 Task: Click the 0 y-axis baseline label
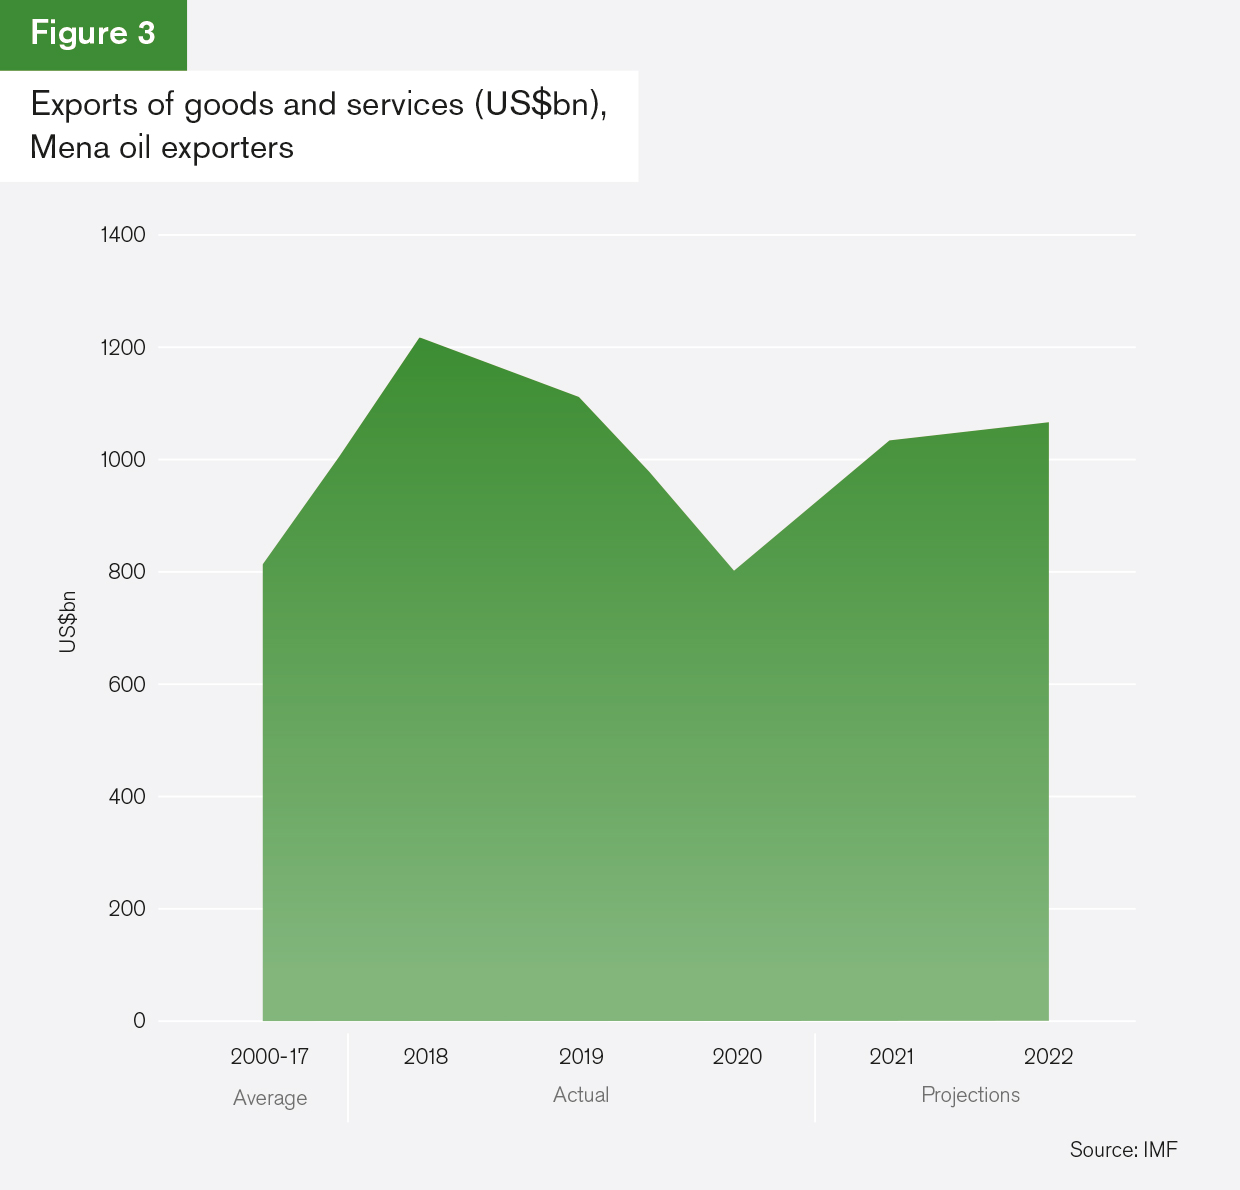[x=139, y=1021]
